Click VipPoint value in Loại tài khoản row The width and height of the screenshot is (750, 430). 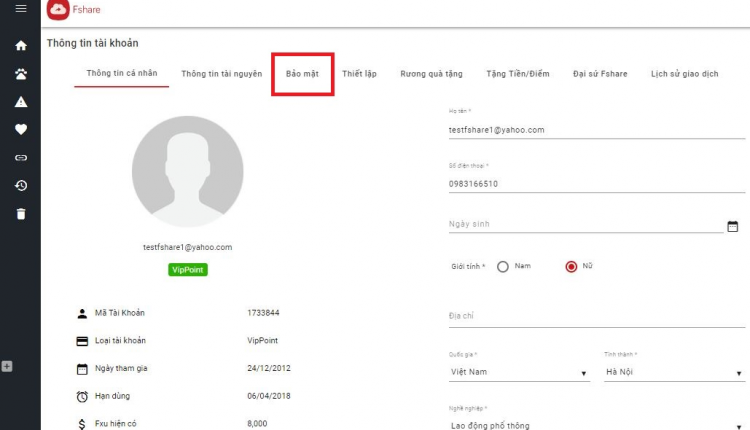click(263, 341)
